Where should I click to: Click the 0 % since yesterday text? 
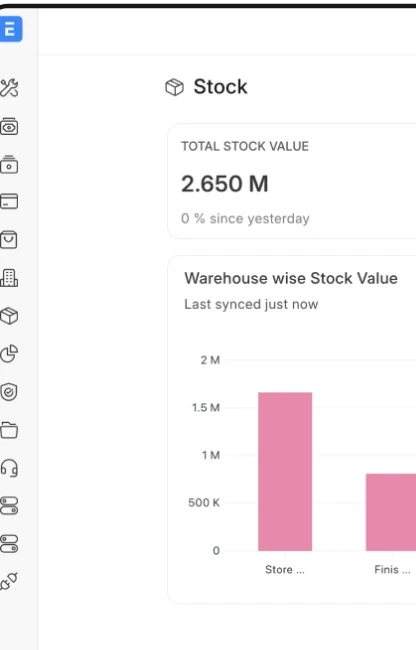pos(245,218)
